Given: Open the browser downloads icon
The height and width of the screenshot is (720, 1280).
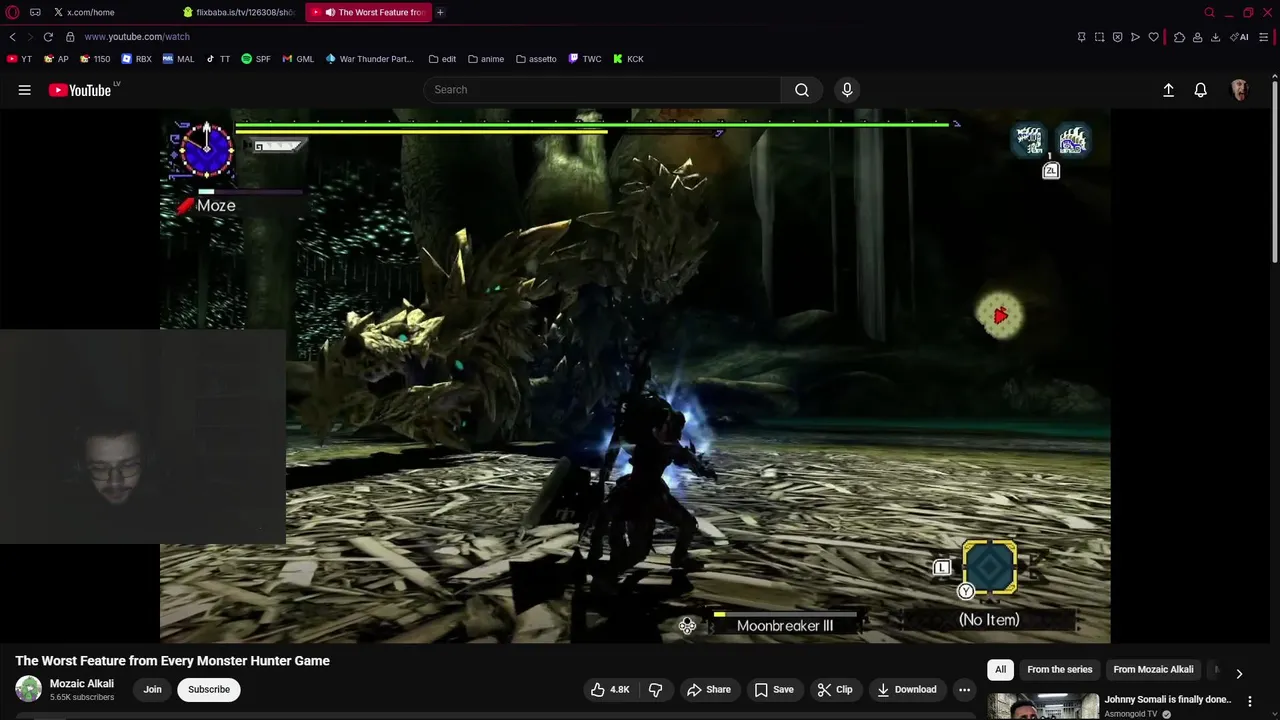Looking at the screenshot, I should [x=1215, y=37].
